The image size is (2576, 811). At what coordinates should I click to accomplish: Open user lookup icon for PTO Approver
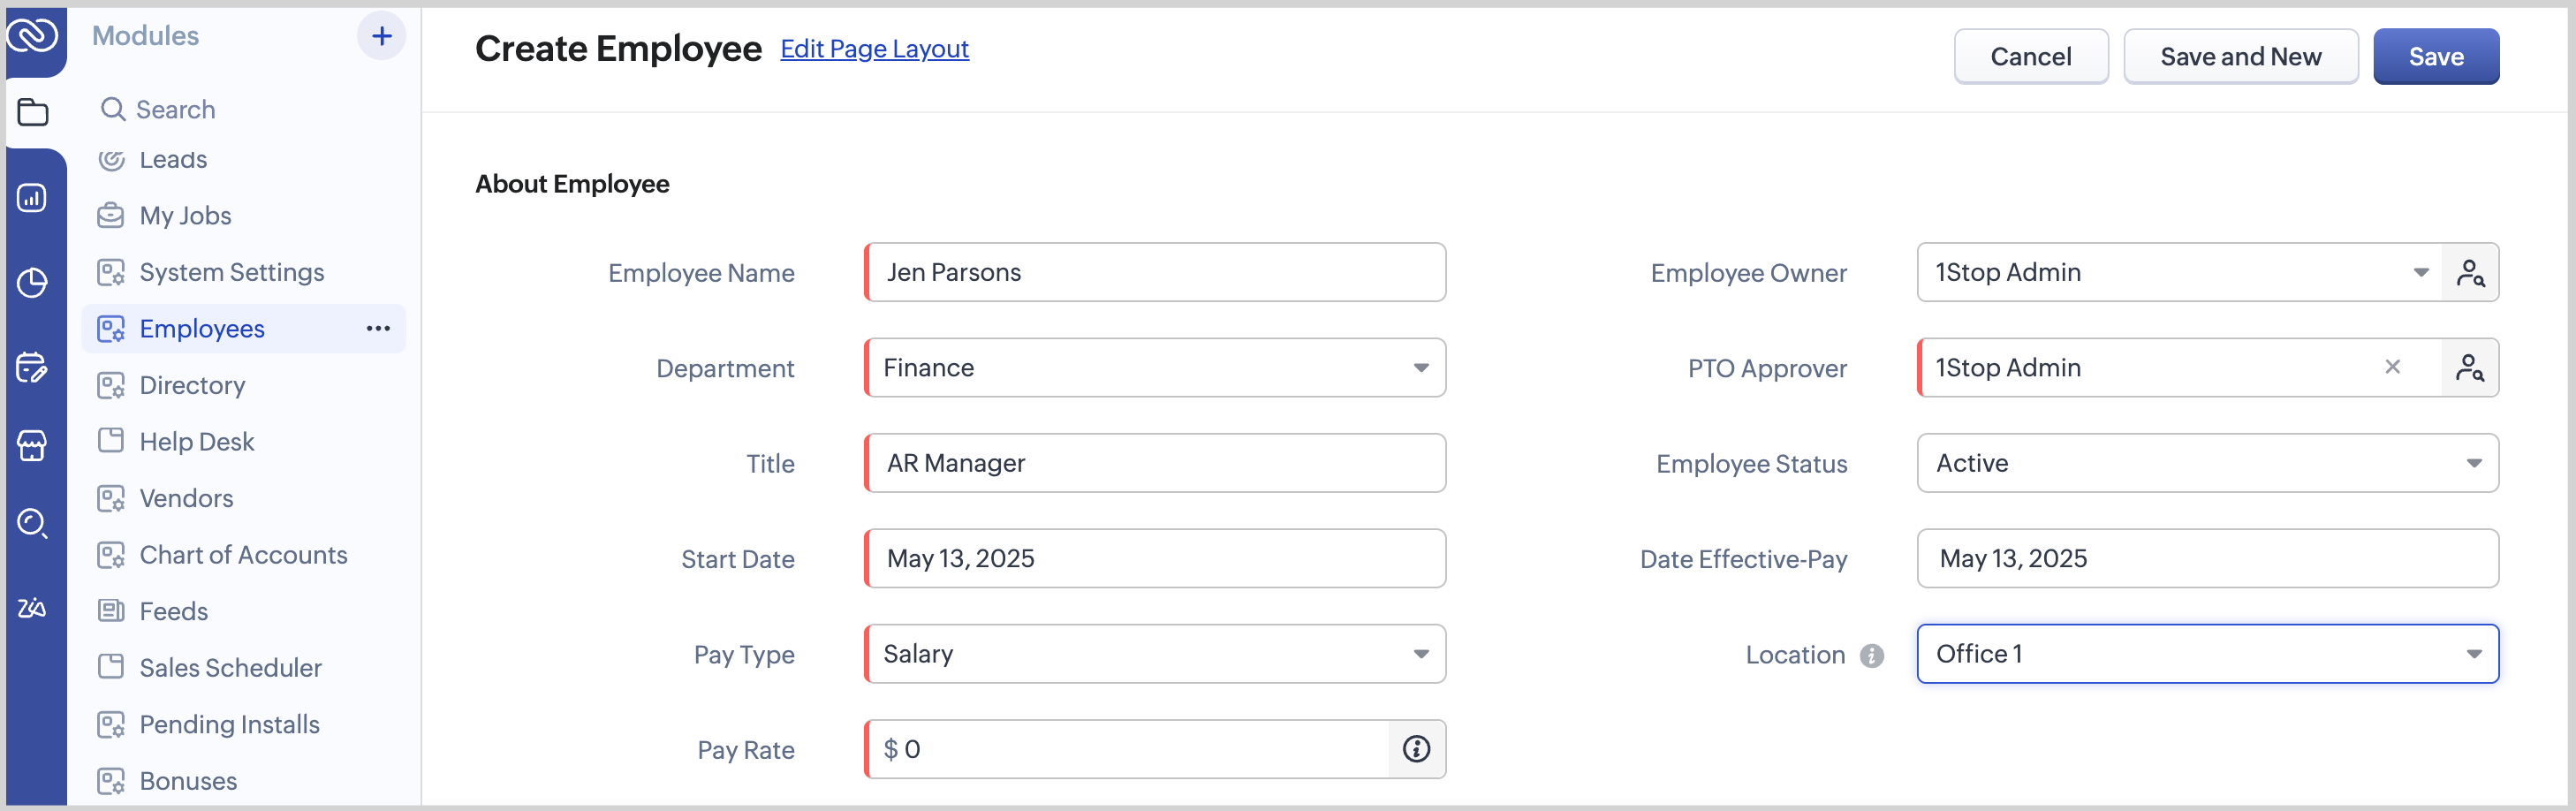2469,368
